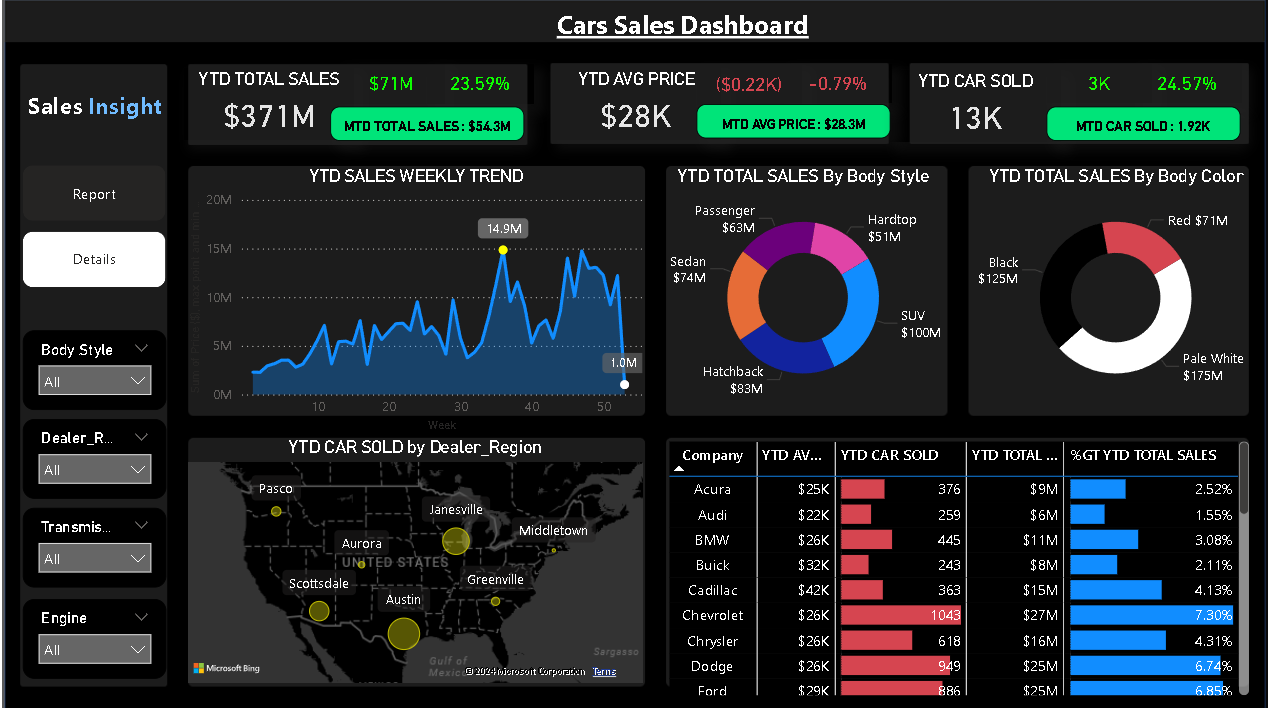The height and width of the screenshot is (708, 1268).
Task: Collapse the Engine slicer header chevron
Action: pos(140,617)
